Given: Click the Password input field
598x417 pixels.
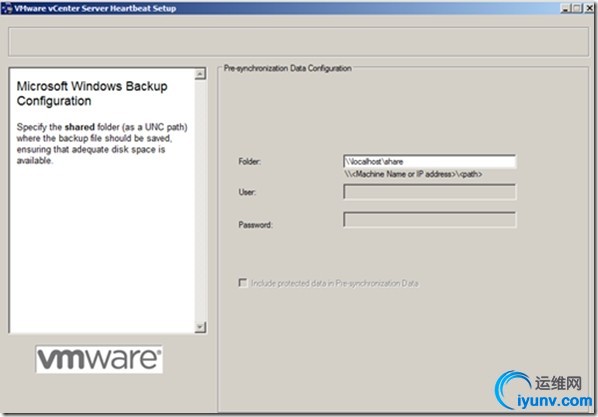Looking at the screenshot, I should (429, 220).
